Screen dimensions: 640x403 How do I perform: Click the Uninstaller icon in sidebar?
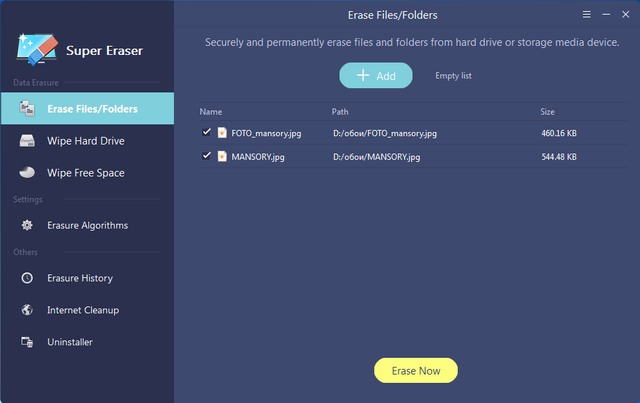28,342
